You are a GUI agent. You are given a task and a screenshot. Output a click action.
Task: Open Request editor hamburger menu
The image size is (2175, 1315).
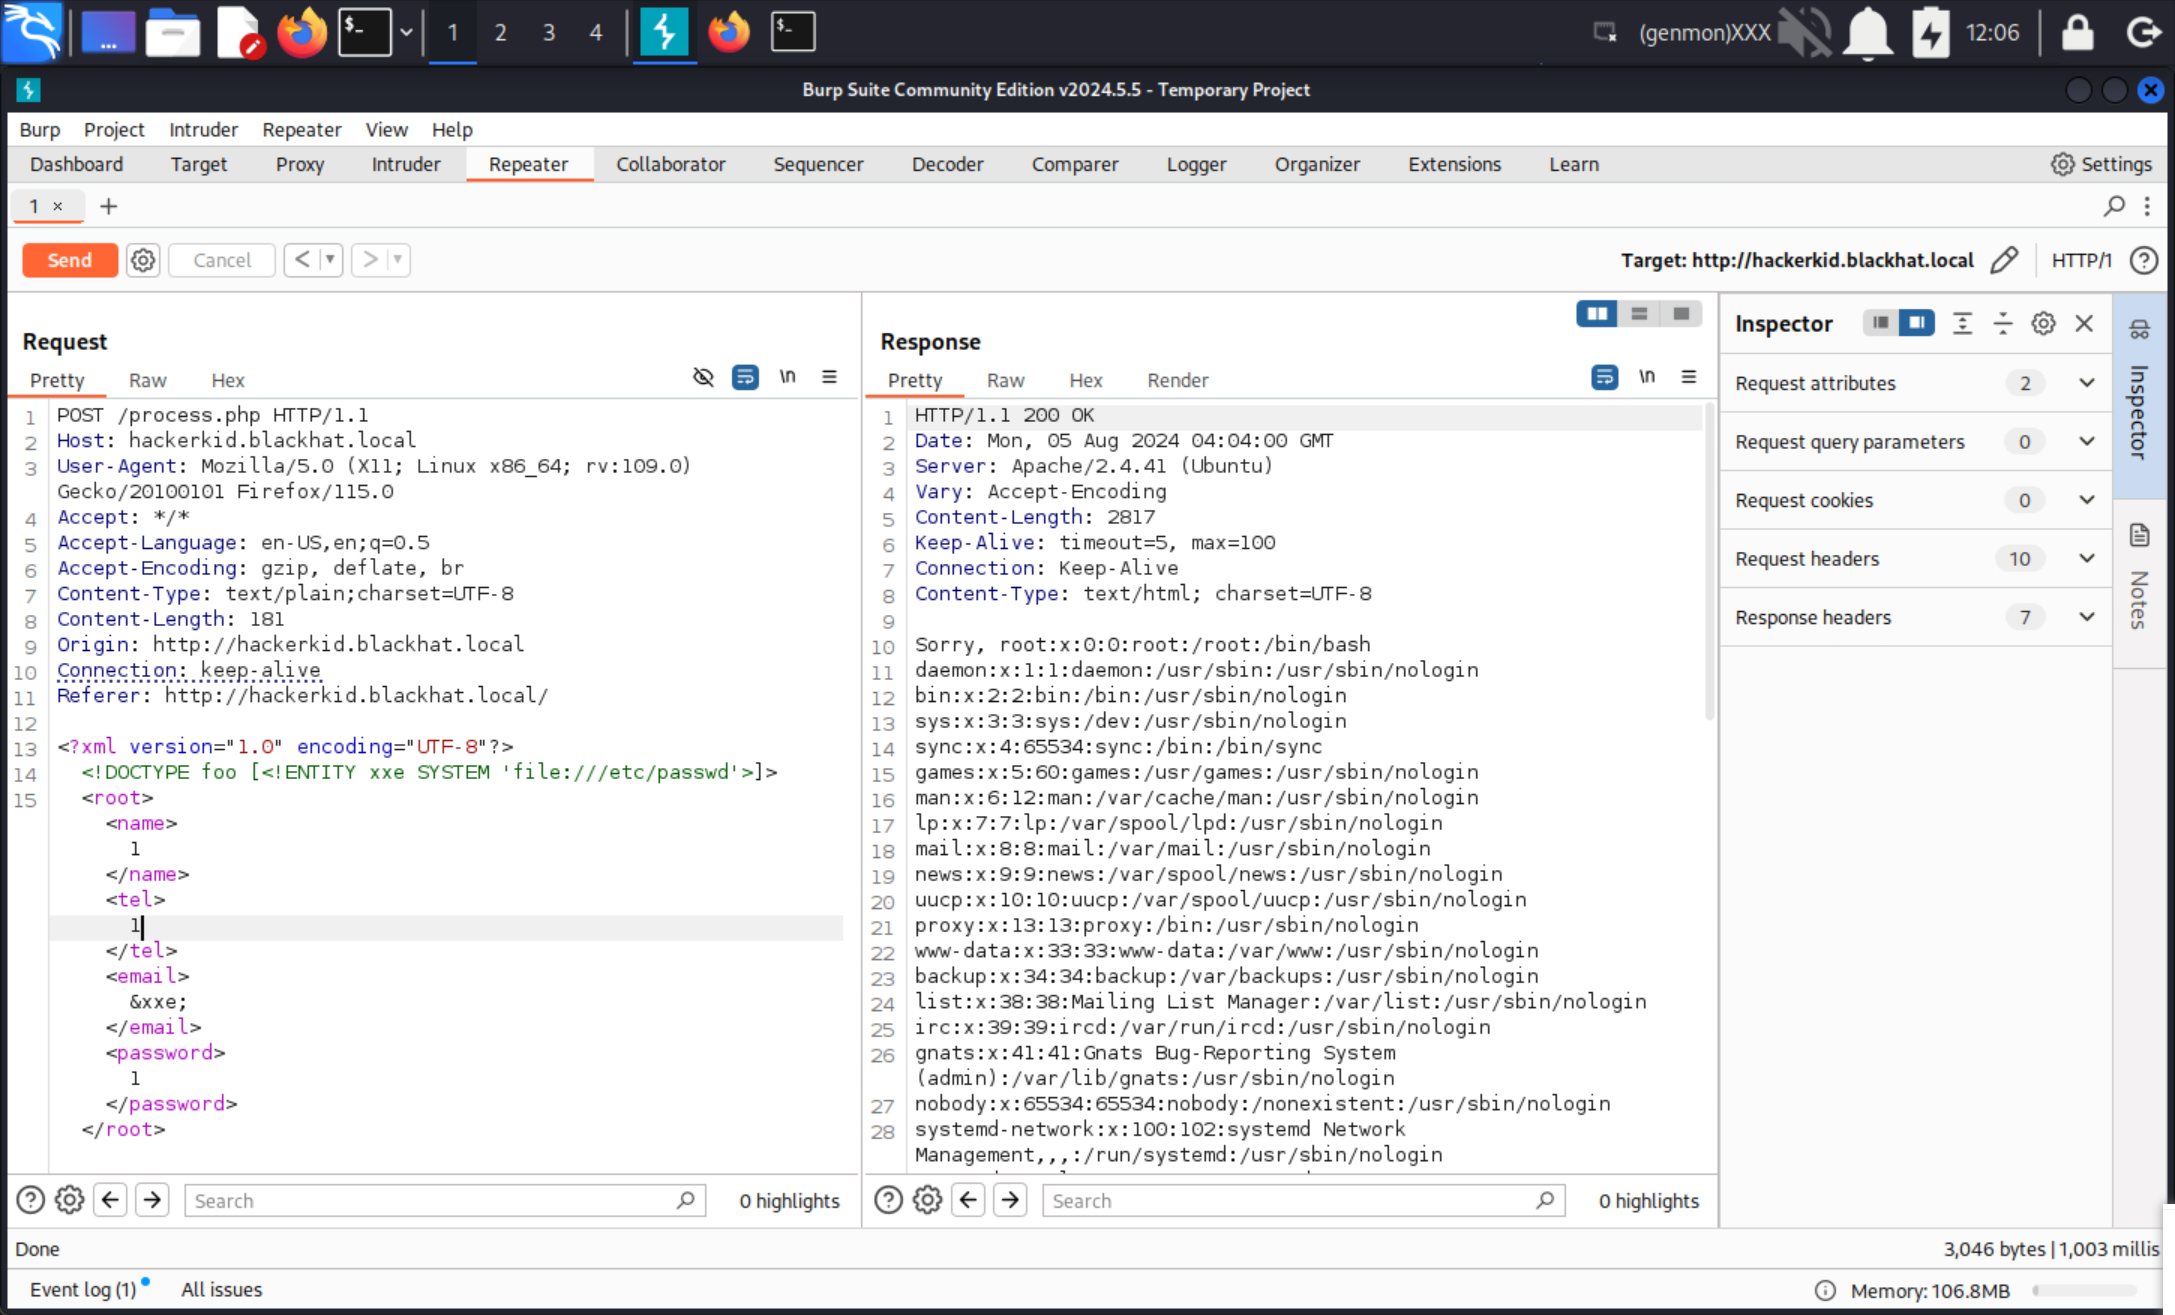click(829, 377)
